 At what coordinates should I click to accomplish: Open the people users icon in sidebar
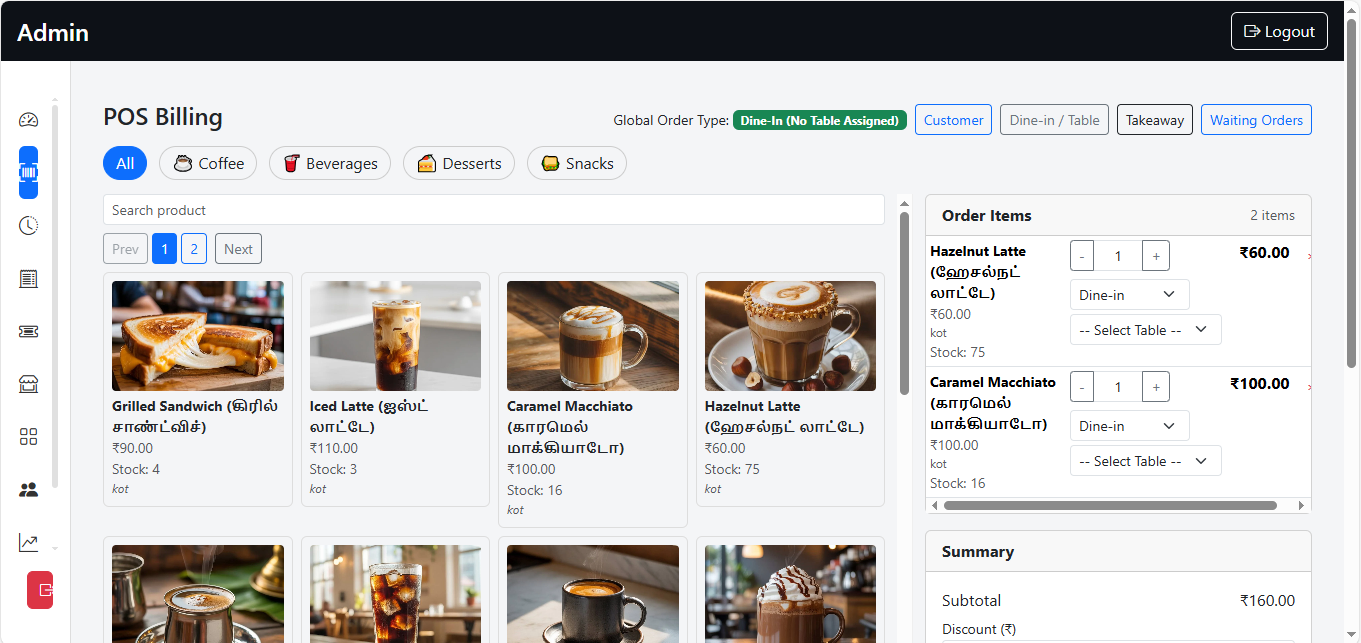28,490
